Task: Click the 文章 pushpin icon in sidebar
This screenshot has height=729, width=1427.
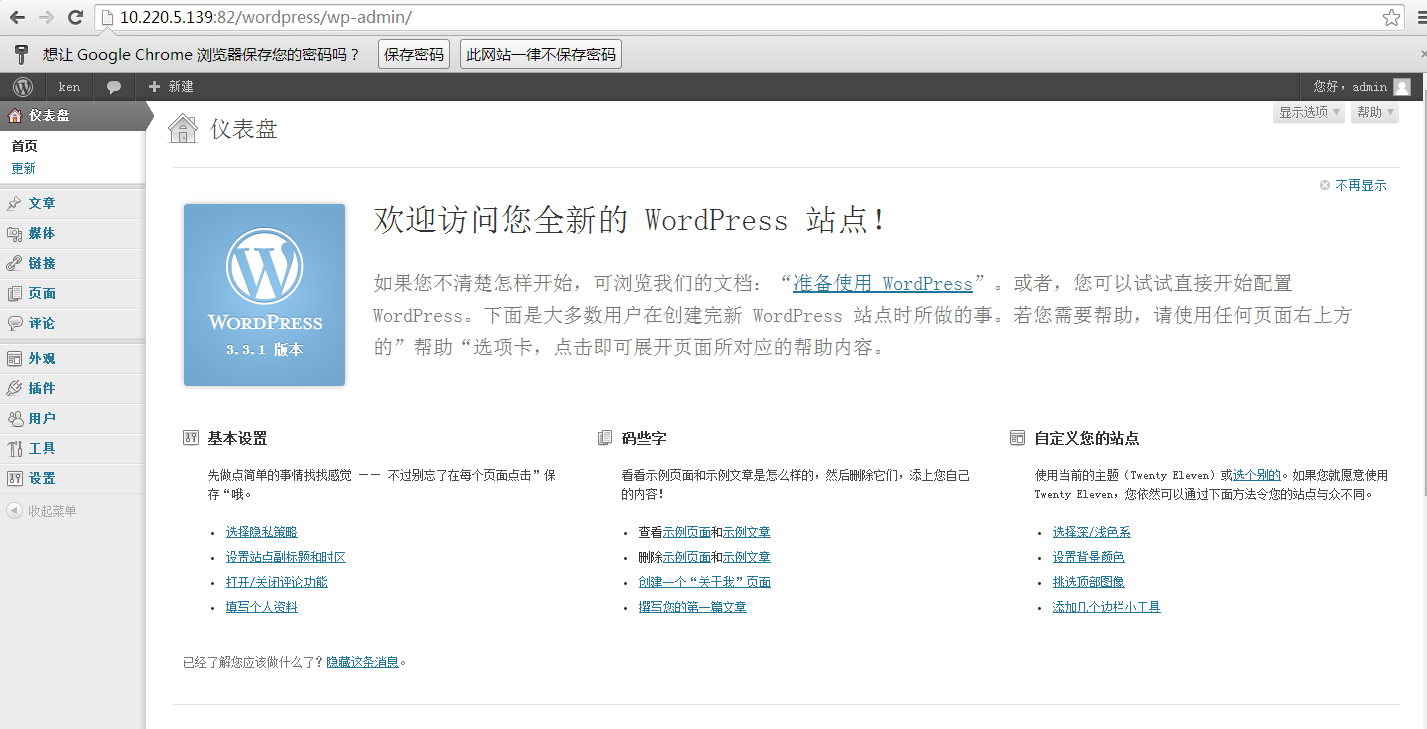Action: coord(14,203)
